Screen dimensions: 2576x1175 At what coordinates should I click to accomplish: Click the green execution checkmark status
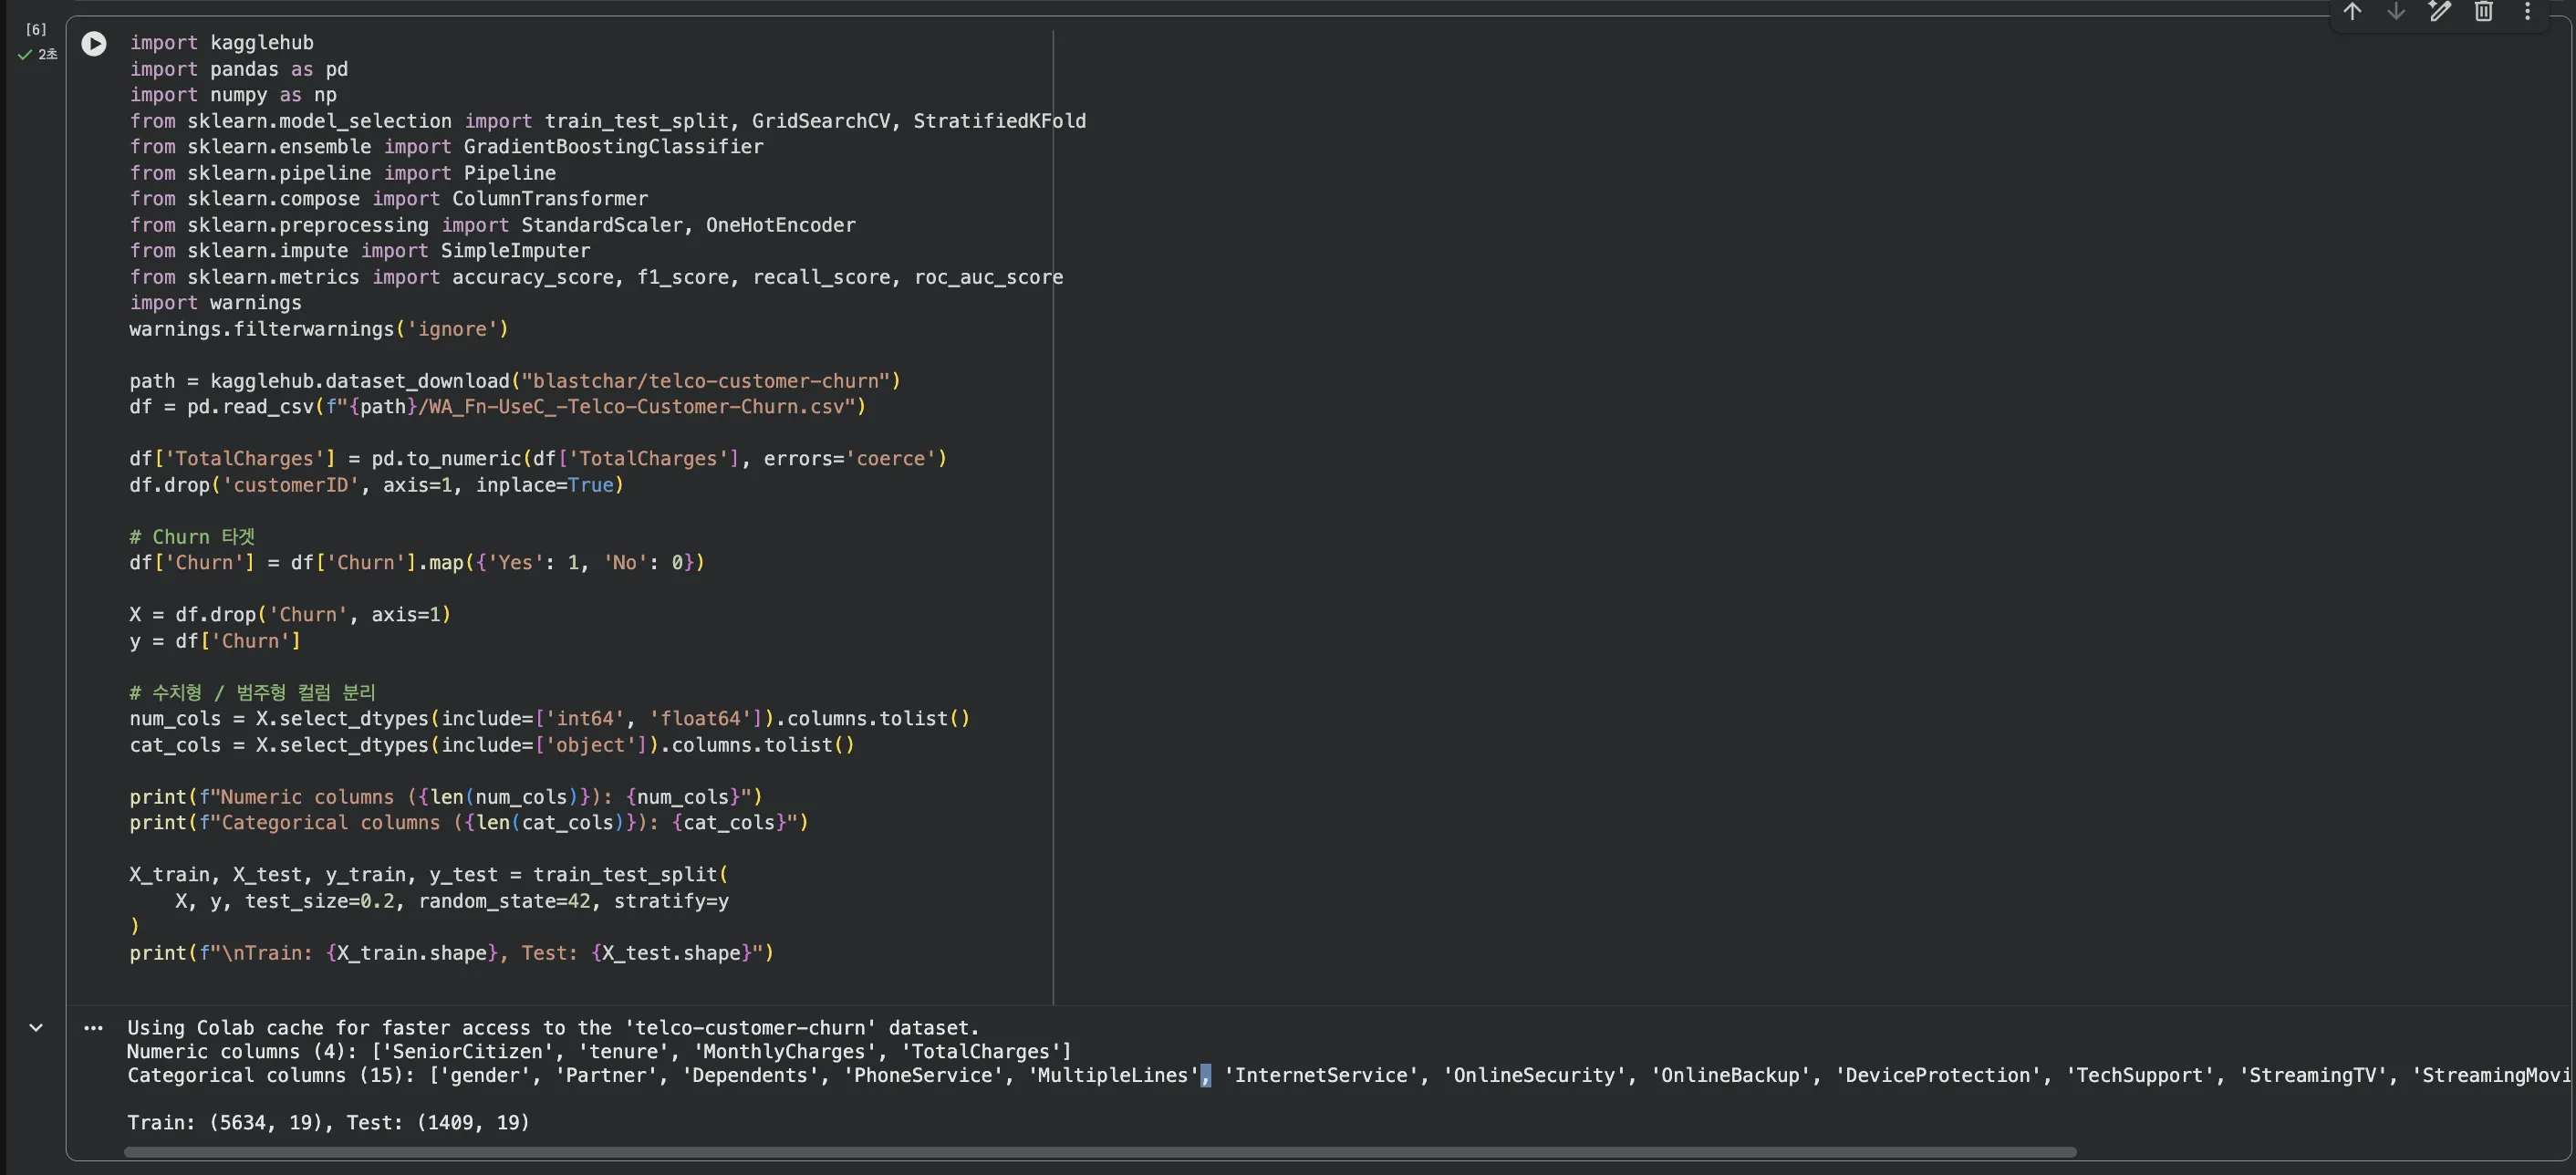[x=25, y=55]
